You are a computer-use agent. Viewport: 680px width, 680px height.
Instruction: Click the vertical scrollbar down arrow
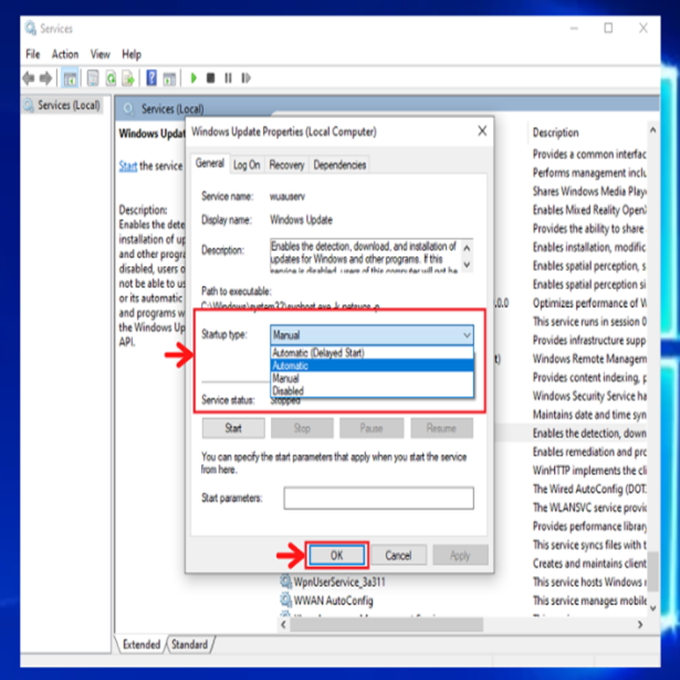click(653, 608)
